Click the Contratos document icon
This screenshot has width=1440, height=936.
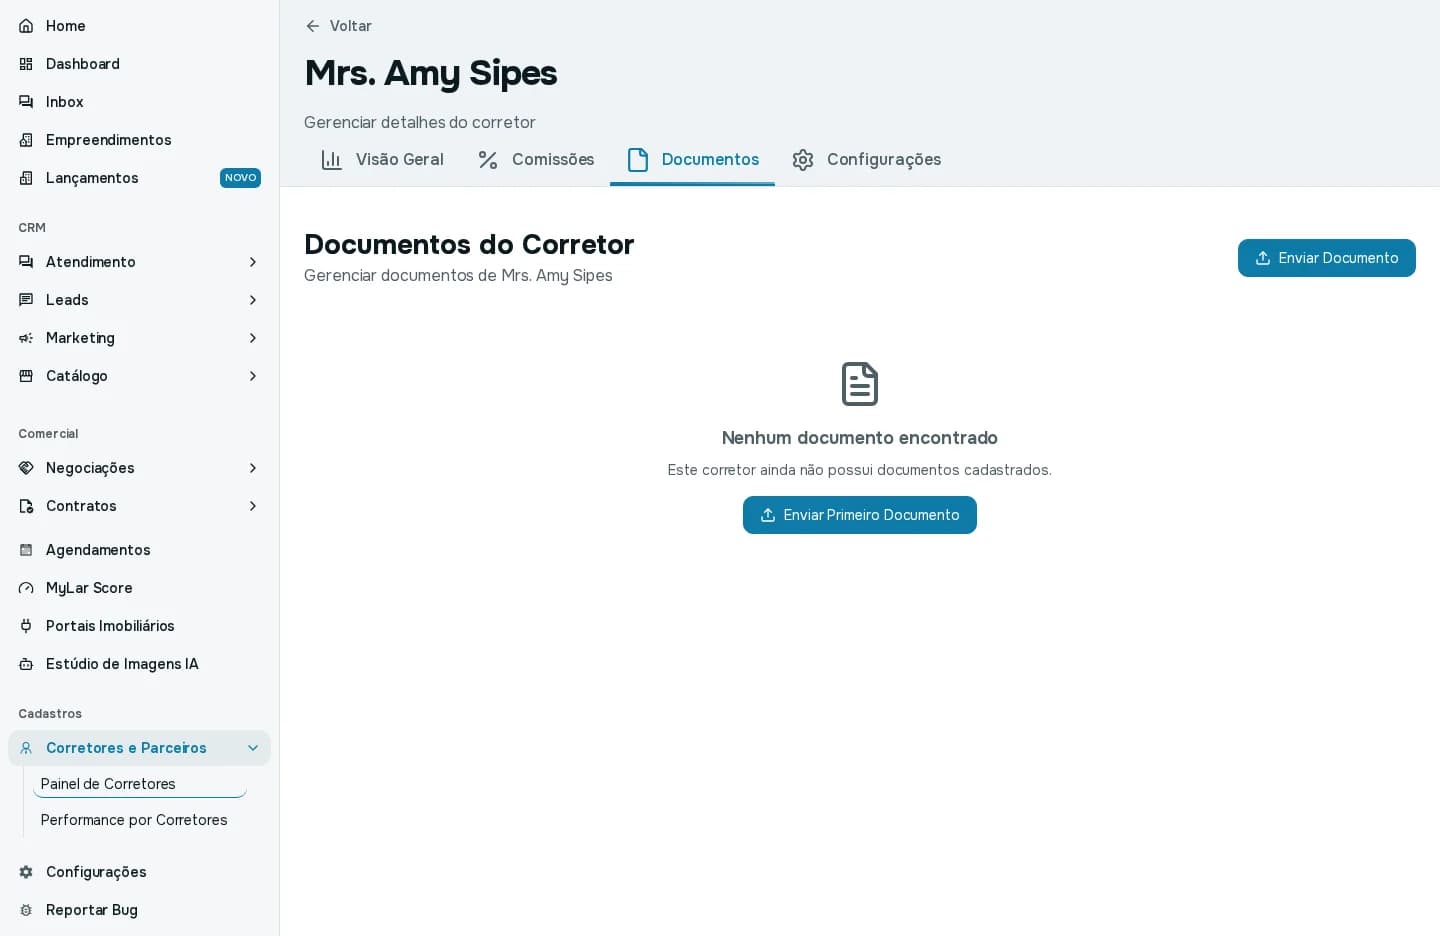[26, 506]
